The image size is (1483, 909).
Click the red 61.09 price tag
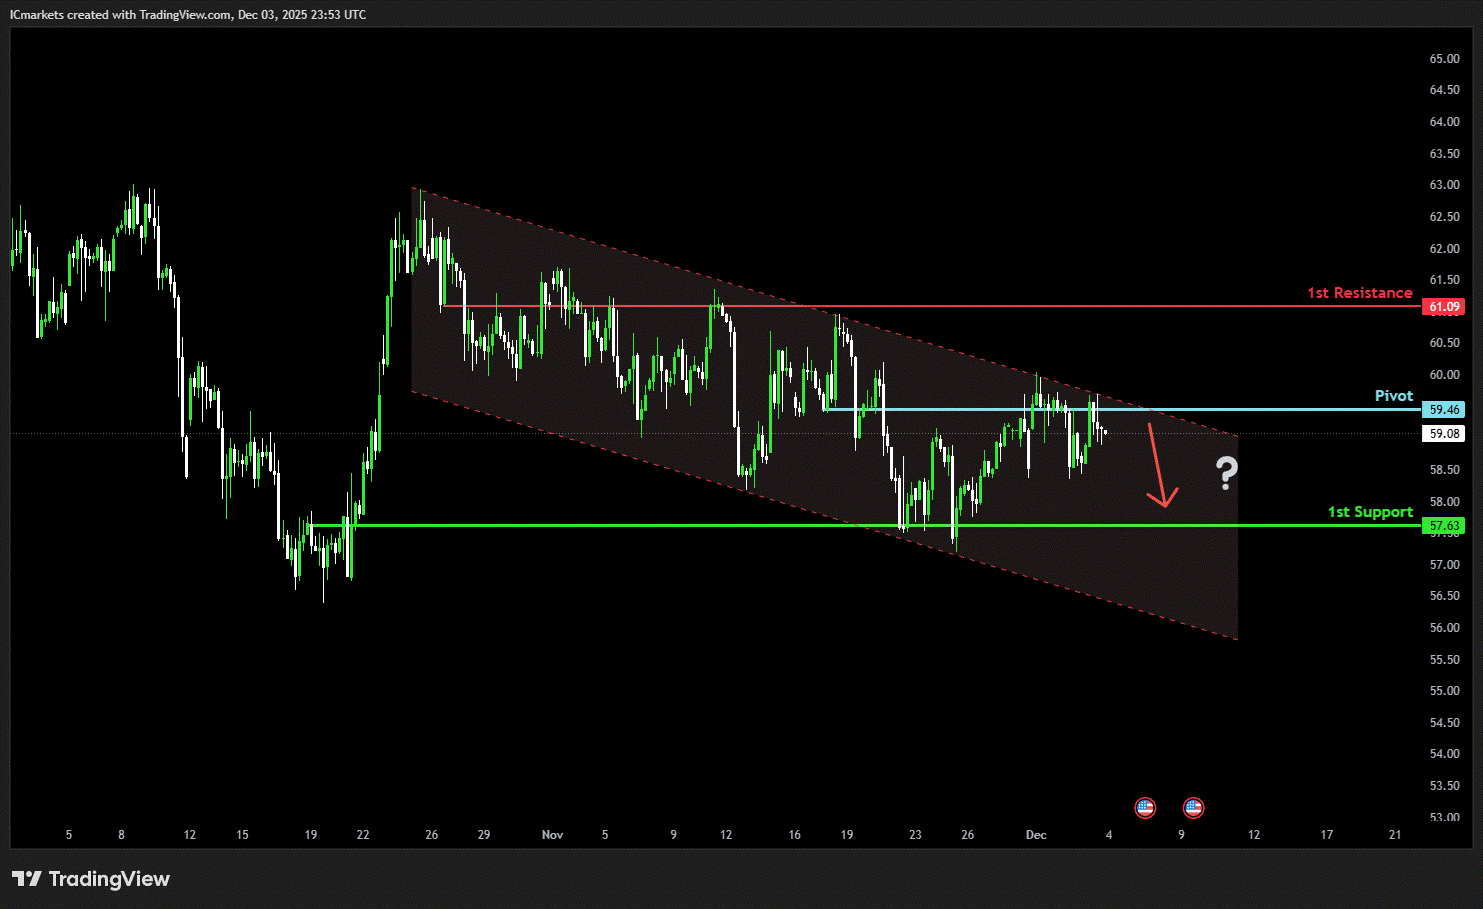1443,307
